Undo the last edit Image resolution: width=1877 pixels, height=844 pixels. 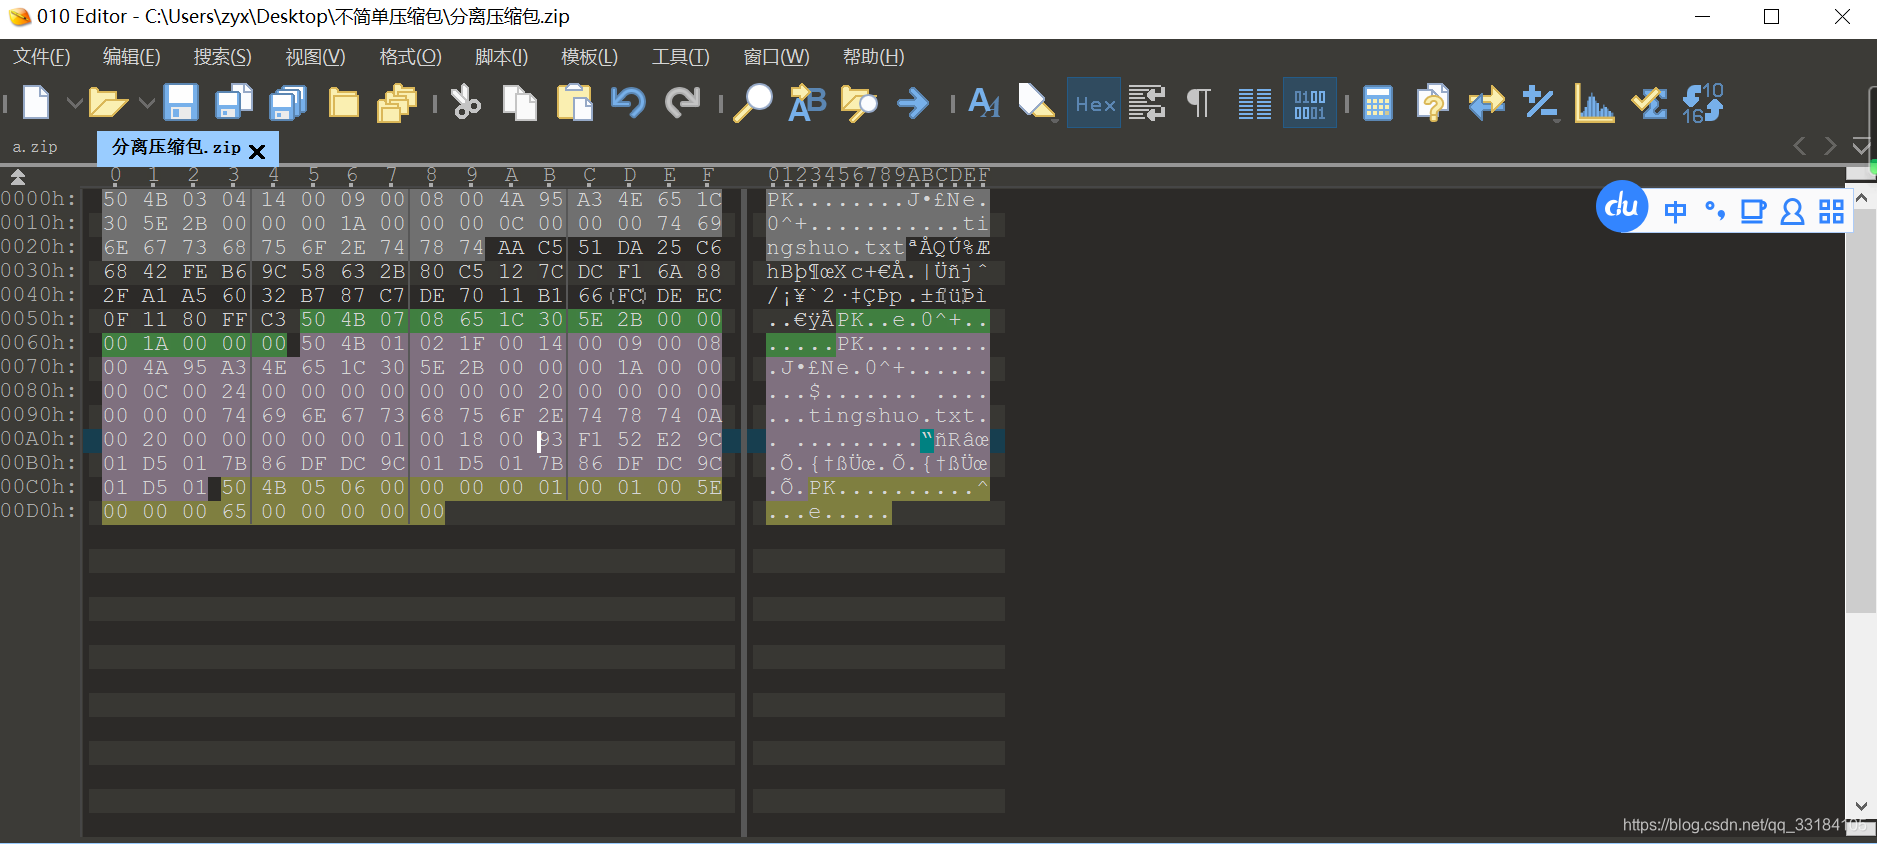(628, 103)
